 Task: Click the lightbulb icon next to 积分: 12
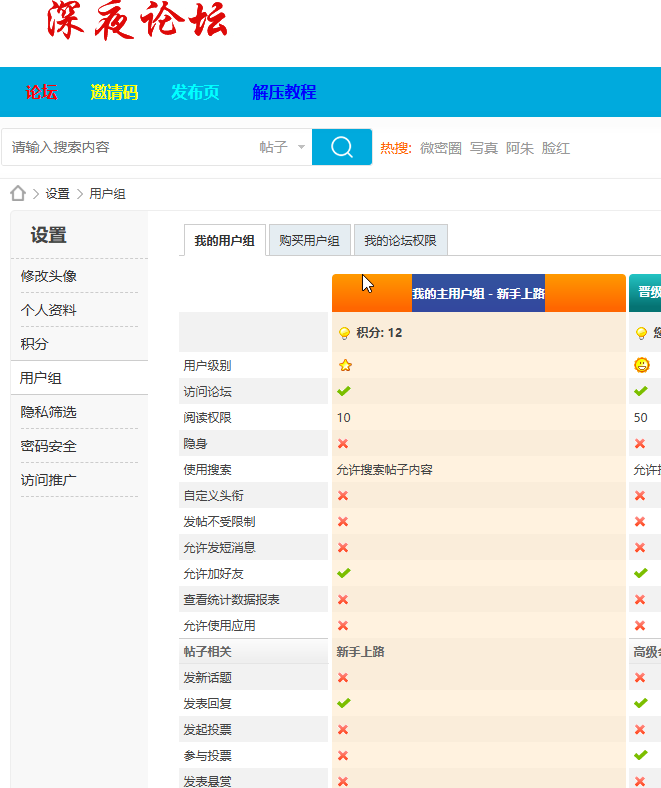coord(344,333)
